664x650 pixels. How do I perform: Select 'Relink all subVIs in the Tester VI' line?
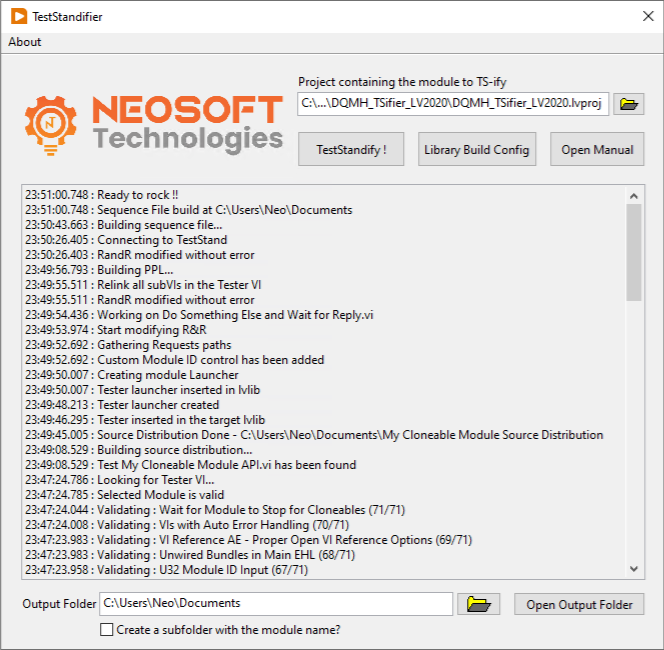[143, 285]
